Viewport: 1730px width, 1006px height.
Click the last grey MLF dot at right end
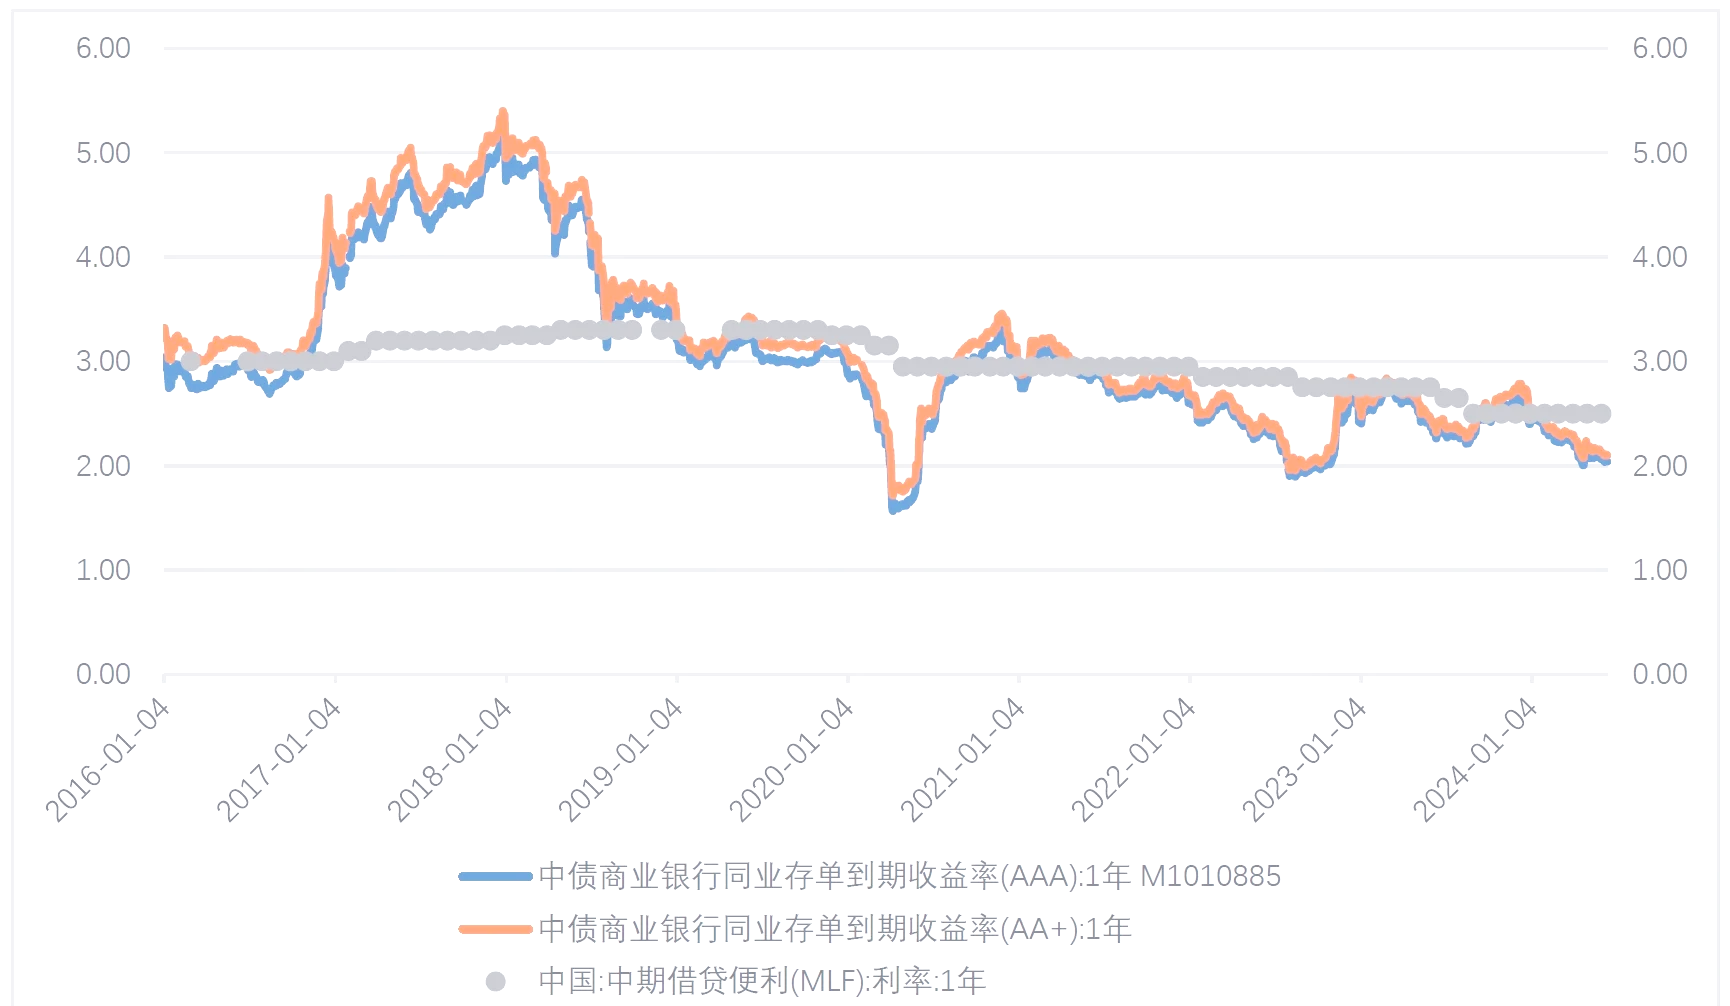point(1601,413)
